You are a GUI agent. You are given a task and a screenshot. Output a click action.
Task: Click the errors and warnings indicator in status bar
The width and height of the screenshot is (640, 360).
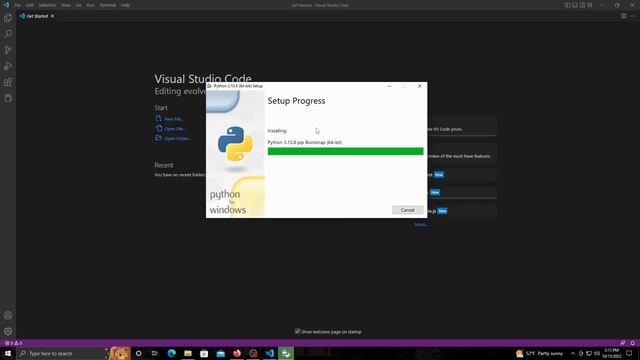click(13, 343)
